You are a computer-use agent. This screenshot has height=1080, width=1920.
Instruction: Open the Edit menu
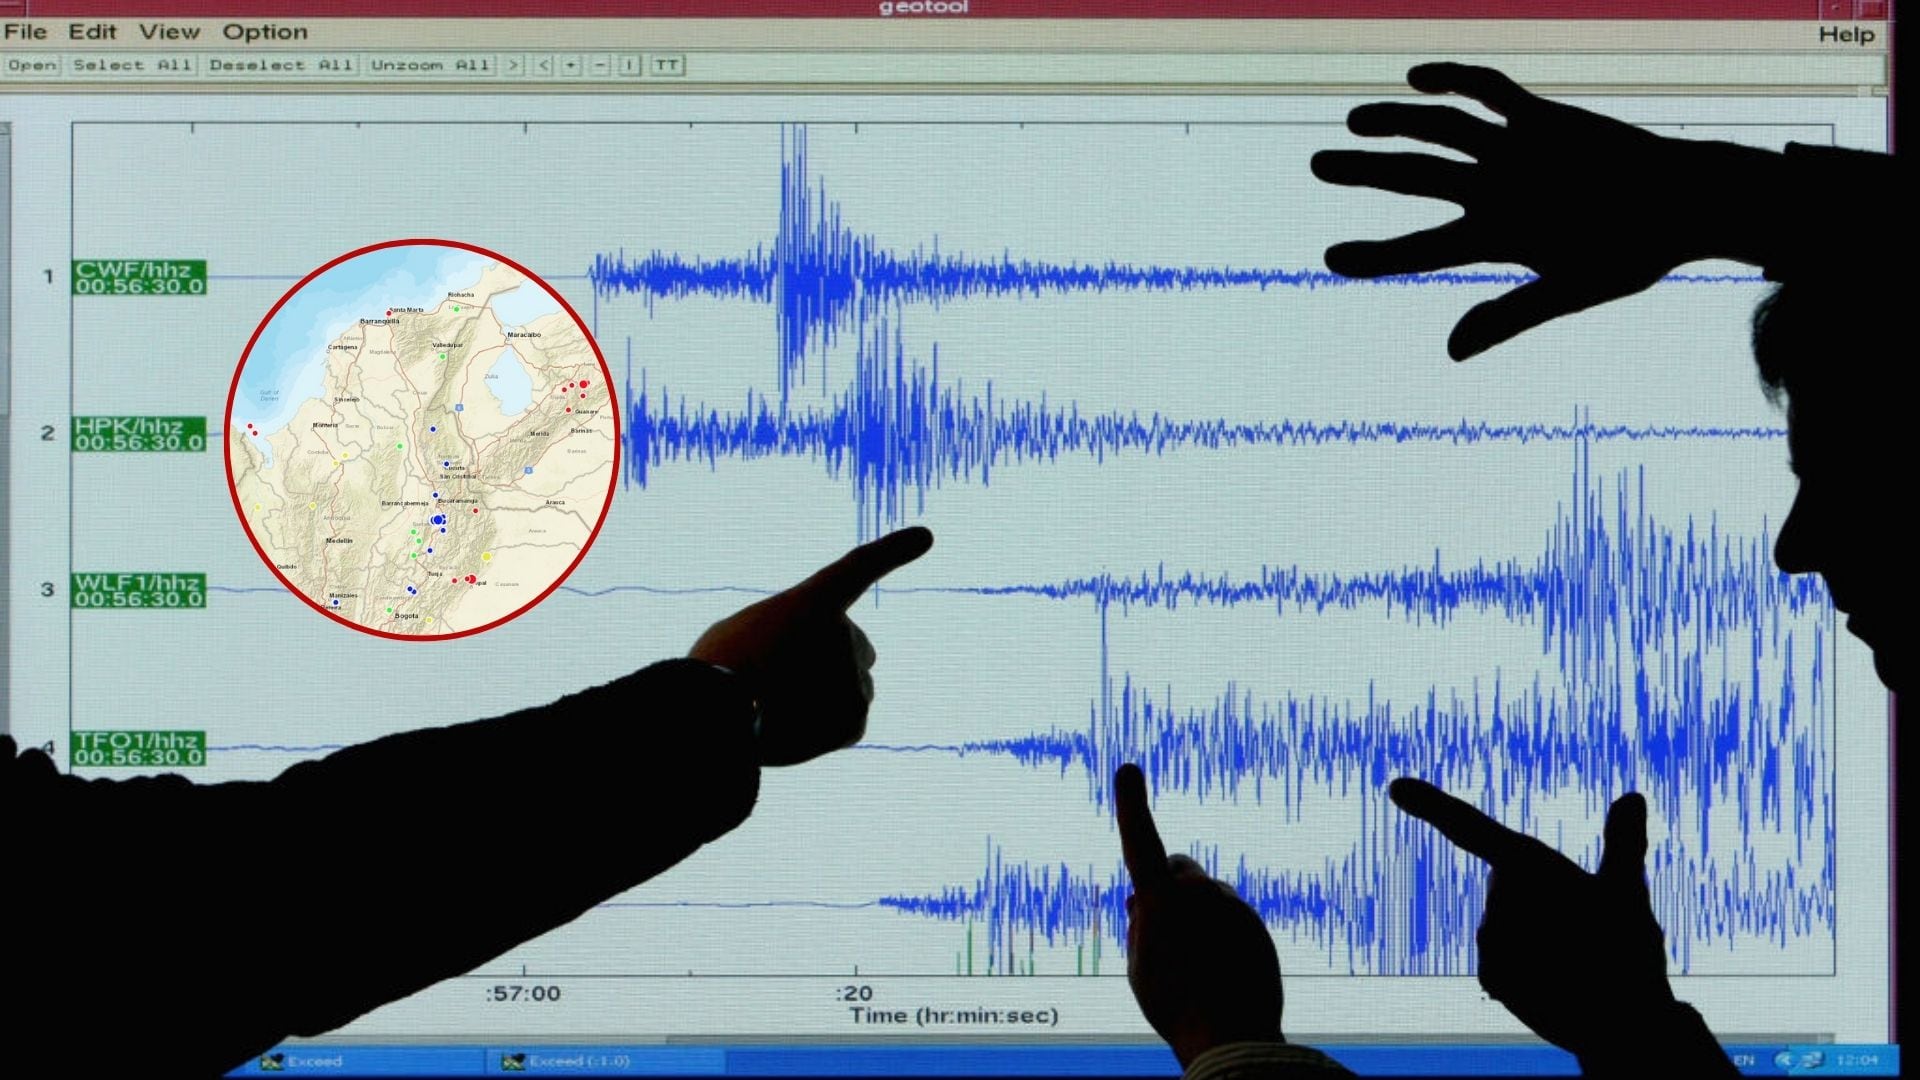coord(92,32)
